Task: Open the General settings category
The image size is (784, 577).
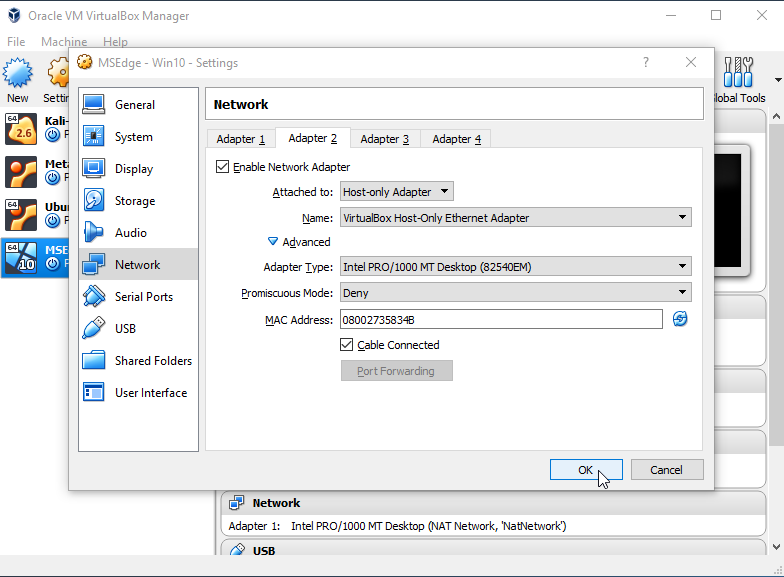Action: click(x=135, y=105)
